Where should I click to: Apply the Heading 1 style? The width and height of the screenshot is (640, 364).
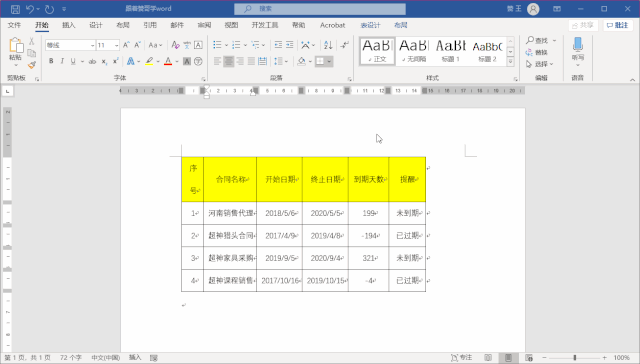tap(451, 51)
